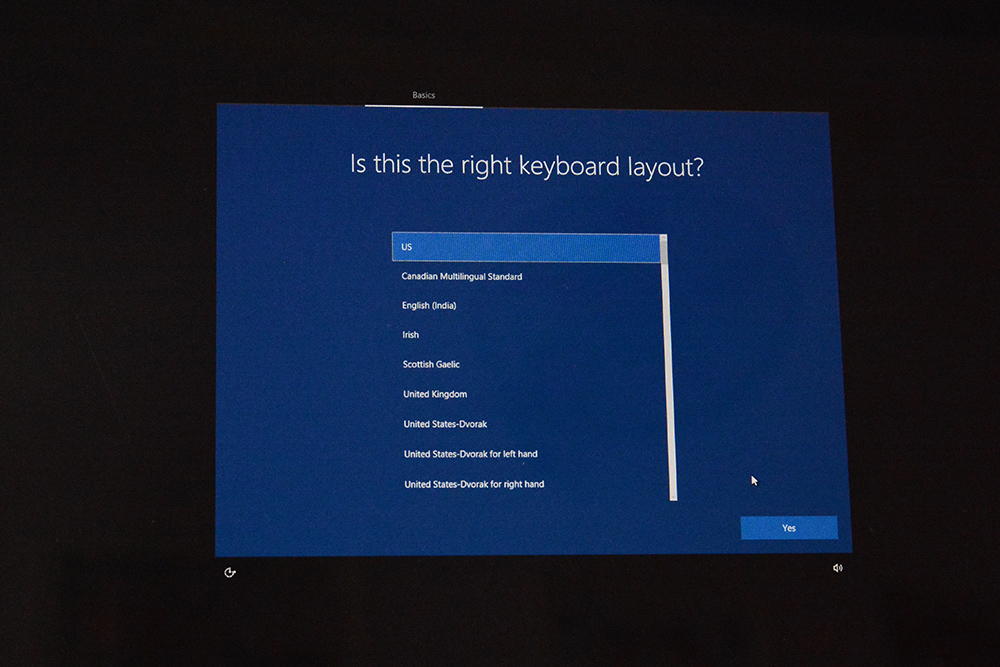This screenshot has height=667, width=1000.
Task: Click the underline indicator below Basics
Action: click(x=424, y=105)
